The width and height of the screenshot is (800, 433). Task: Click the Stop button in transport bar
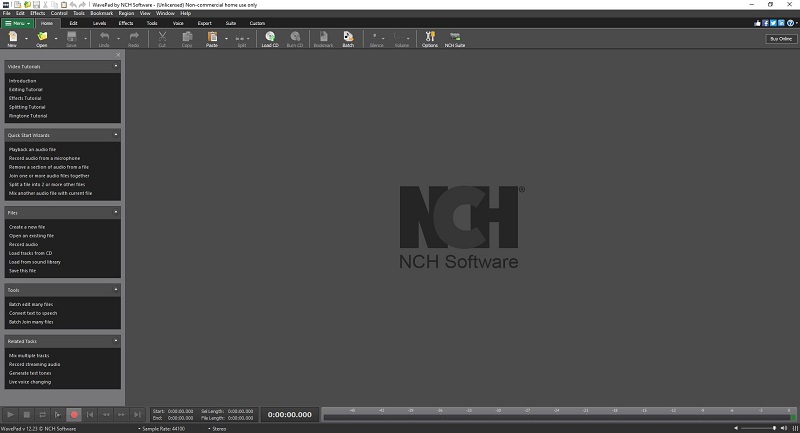27,415
